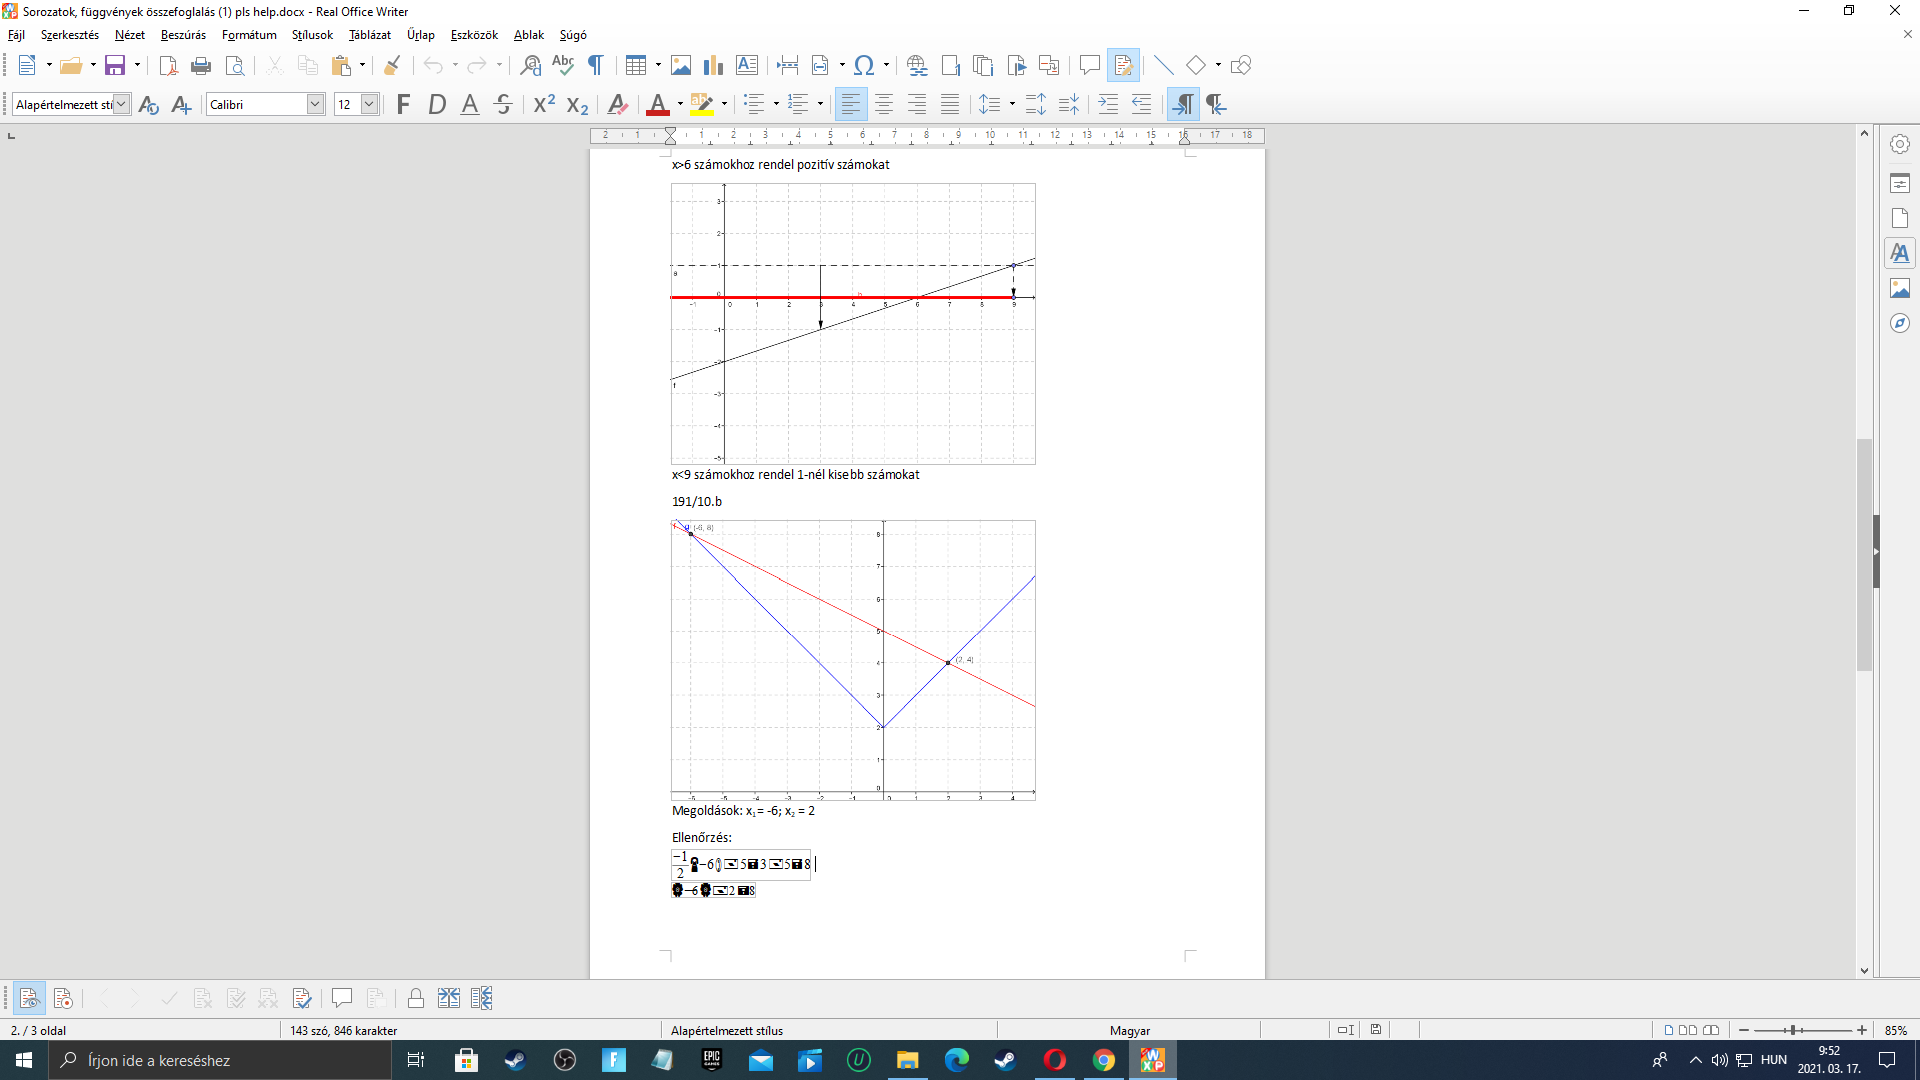This screenshot has width=1920, height=1080.
Task: Open the font size dropdown
Action: 369,104
